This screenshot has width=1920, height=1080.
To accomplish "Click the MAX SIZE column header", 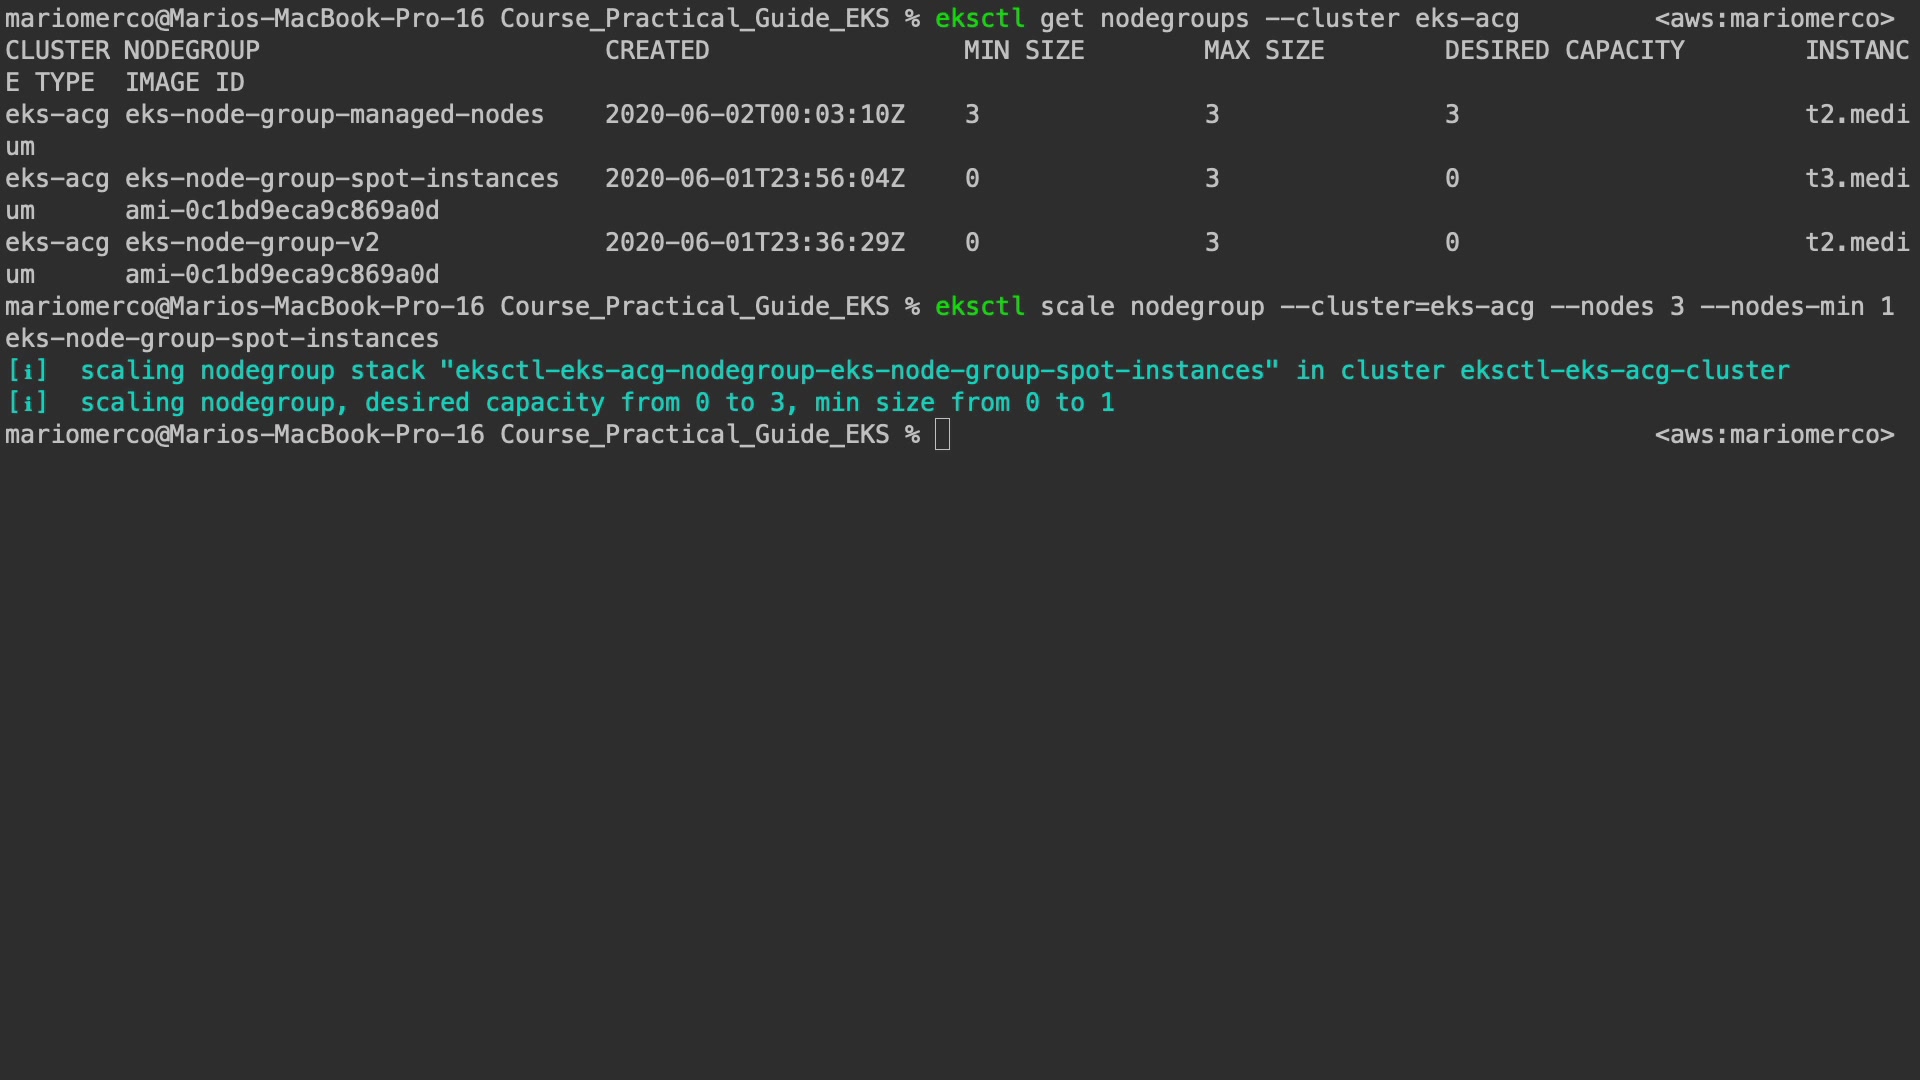I will [1264, 51].
